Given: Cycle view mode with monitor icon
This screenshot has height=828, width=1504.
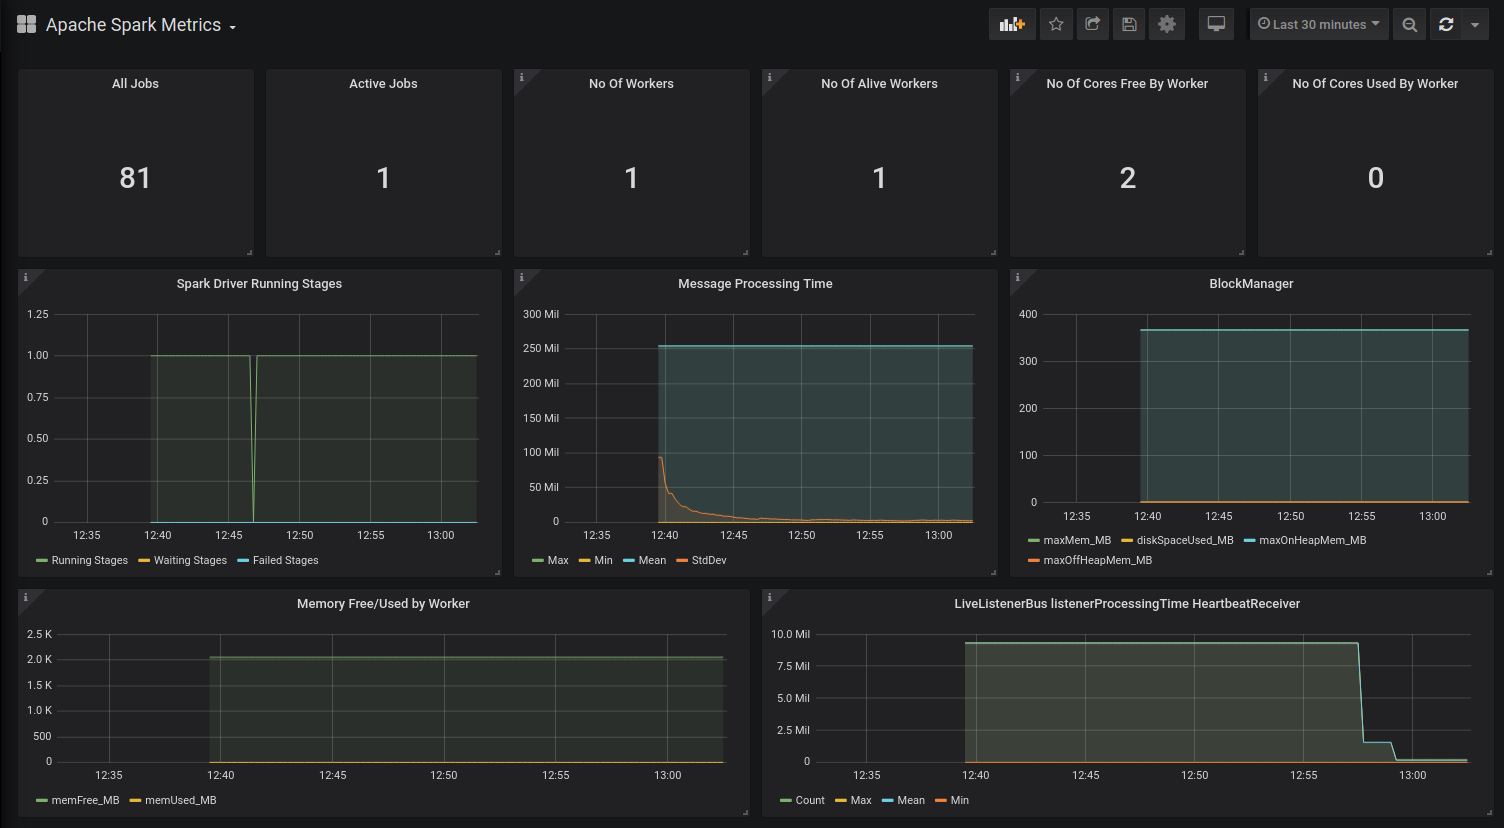Looking at the screenshot, I should [1216, 24].
